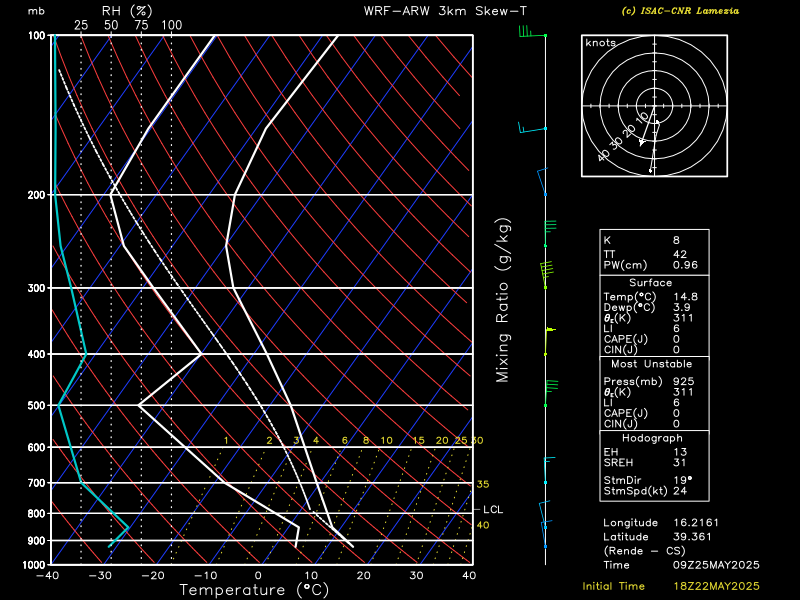Select the hodograph circular plot
The image size is (800, 600).
coord(654,106)
